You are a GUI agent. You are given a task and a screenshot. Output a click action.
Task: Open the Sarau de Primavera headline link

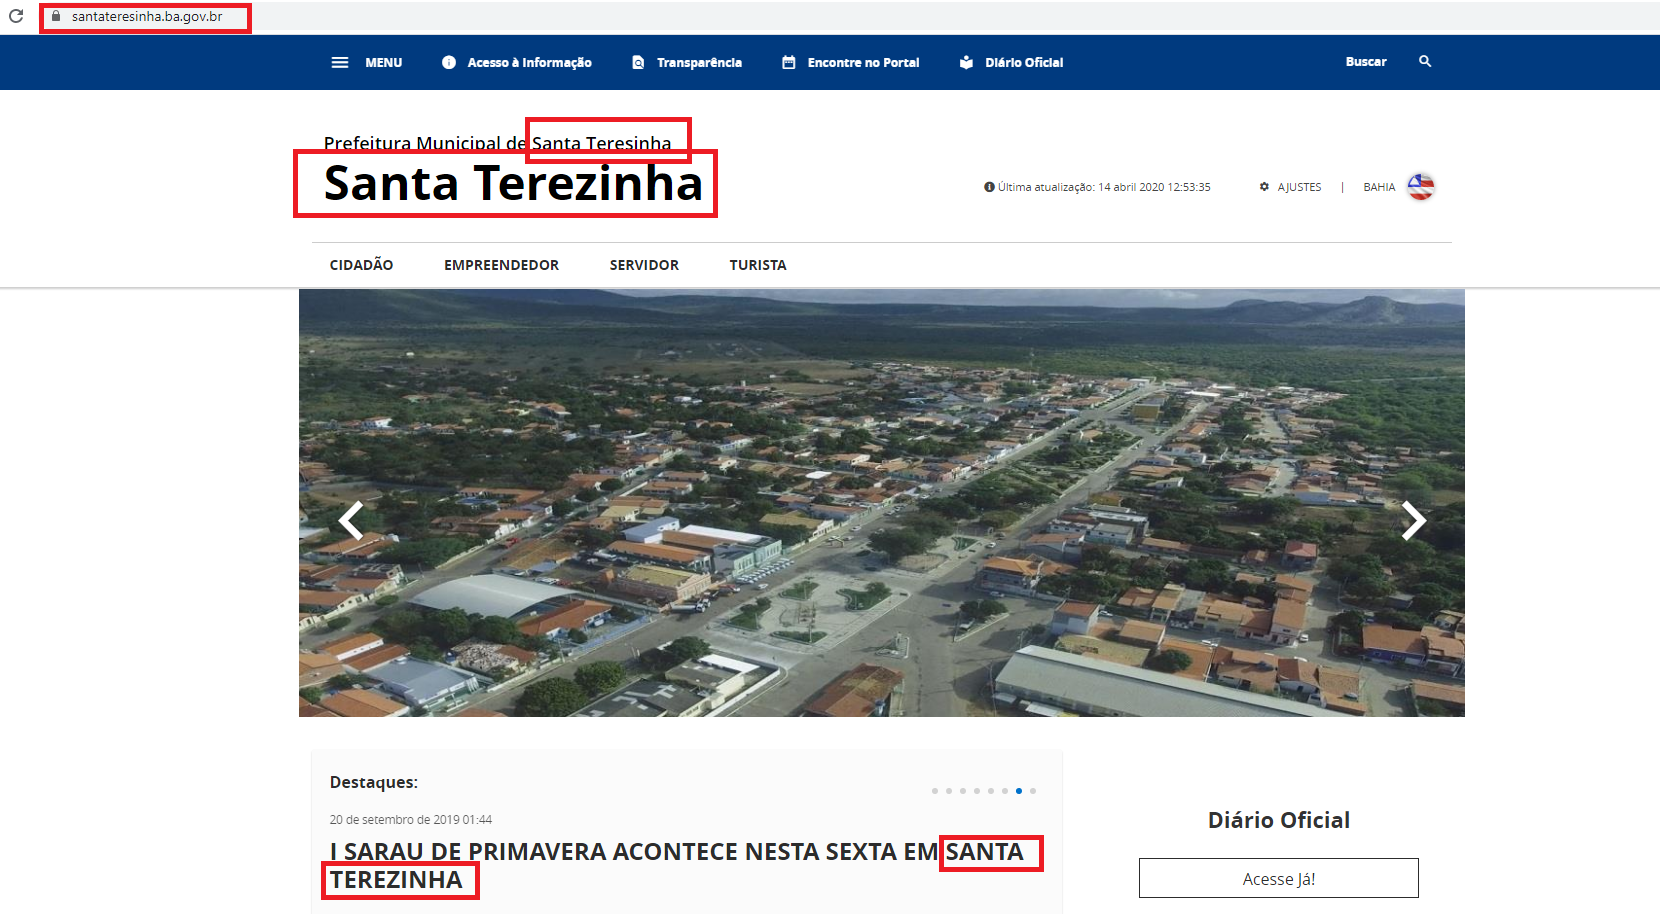pyautogui.click(x=630, y=853)
